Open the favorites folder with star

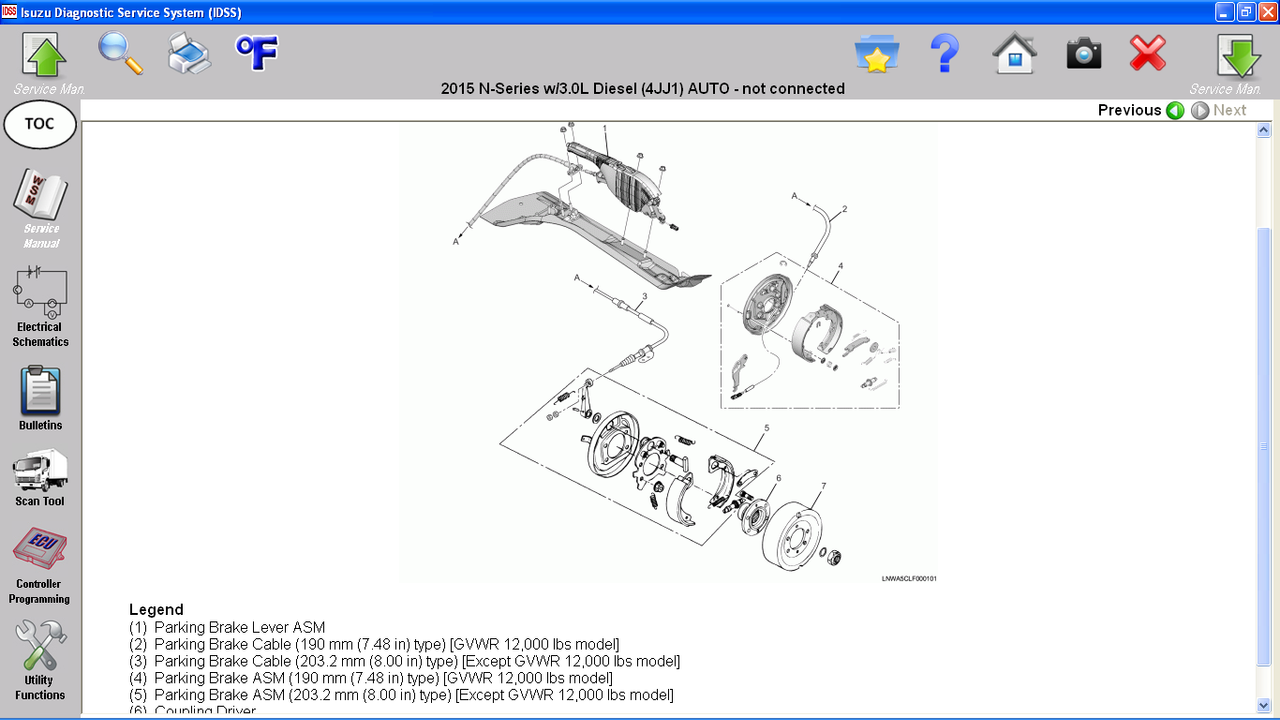coord(877,53)
